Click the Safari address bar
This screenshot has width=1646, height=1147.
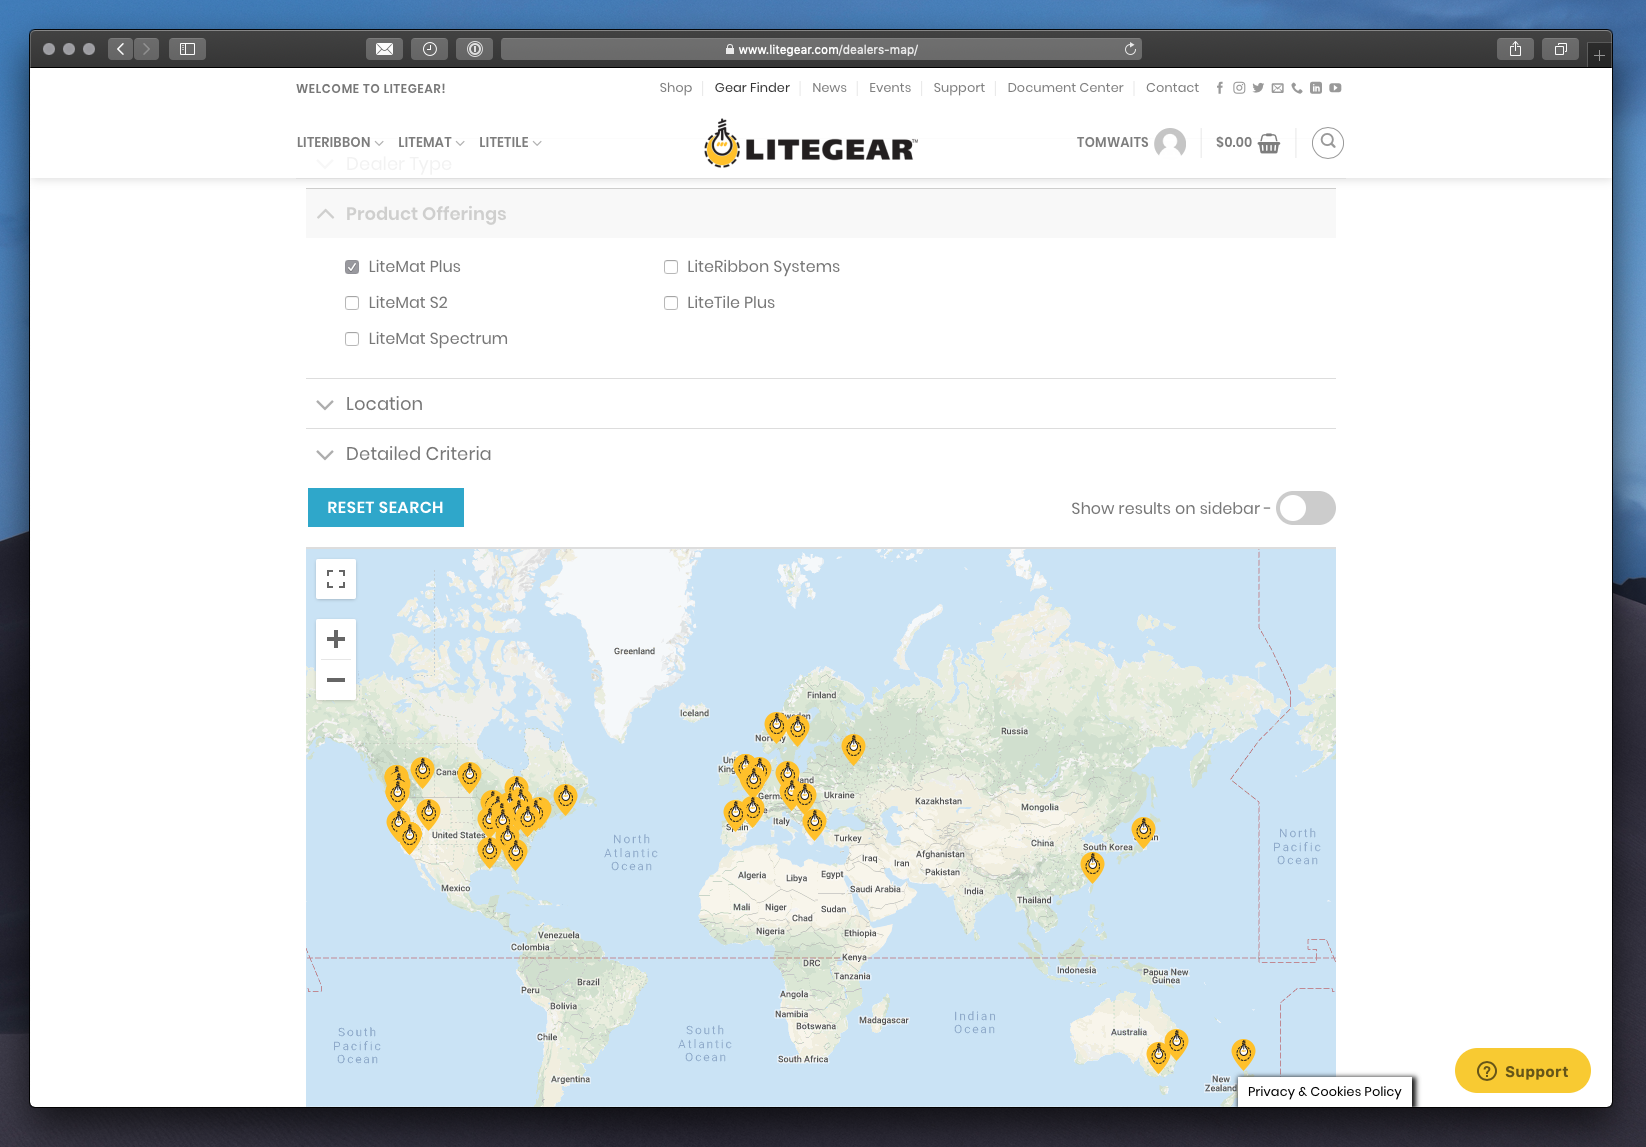click(821, 49)
